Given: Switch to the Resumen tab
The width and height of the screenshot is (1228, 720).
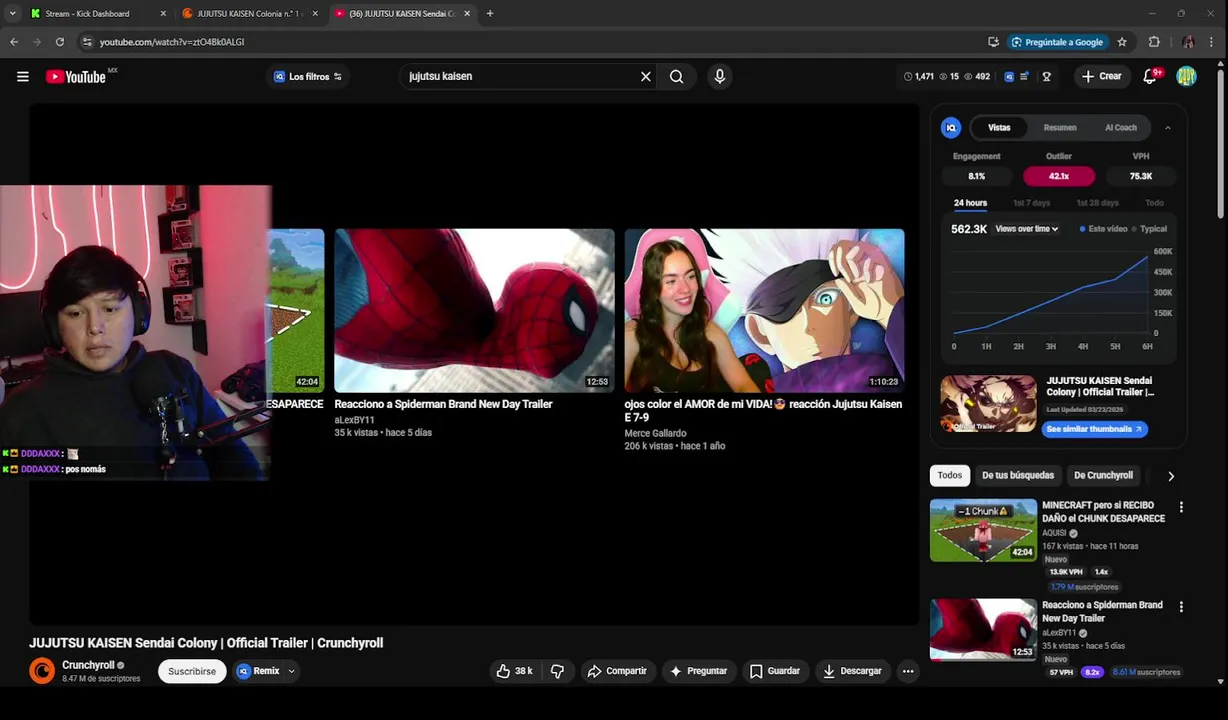Looking at the screenshot, I should (1060, 127).
